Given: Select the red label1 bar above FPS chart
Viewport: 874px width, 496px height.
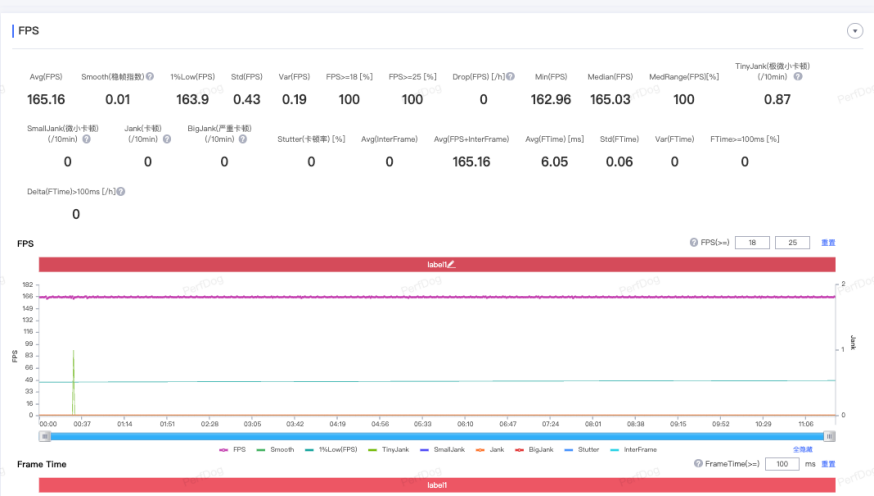Looking at the screenshot, I should [437, 264].
